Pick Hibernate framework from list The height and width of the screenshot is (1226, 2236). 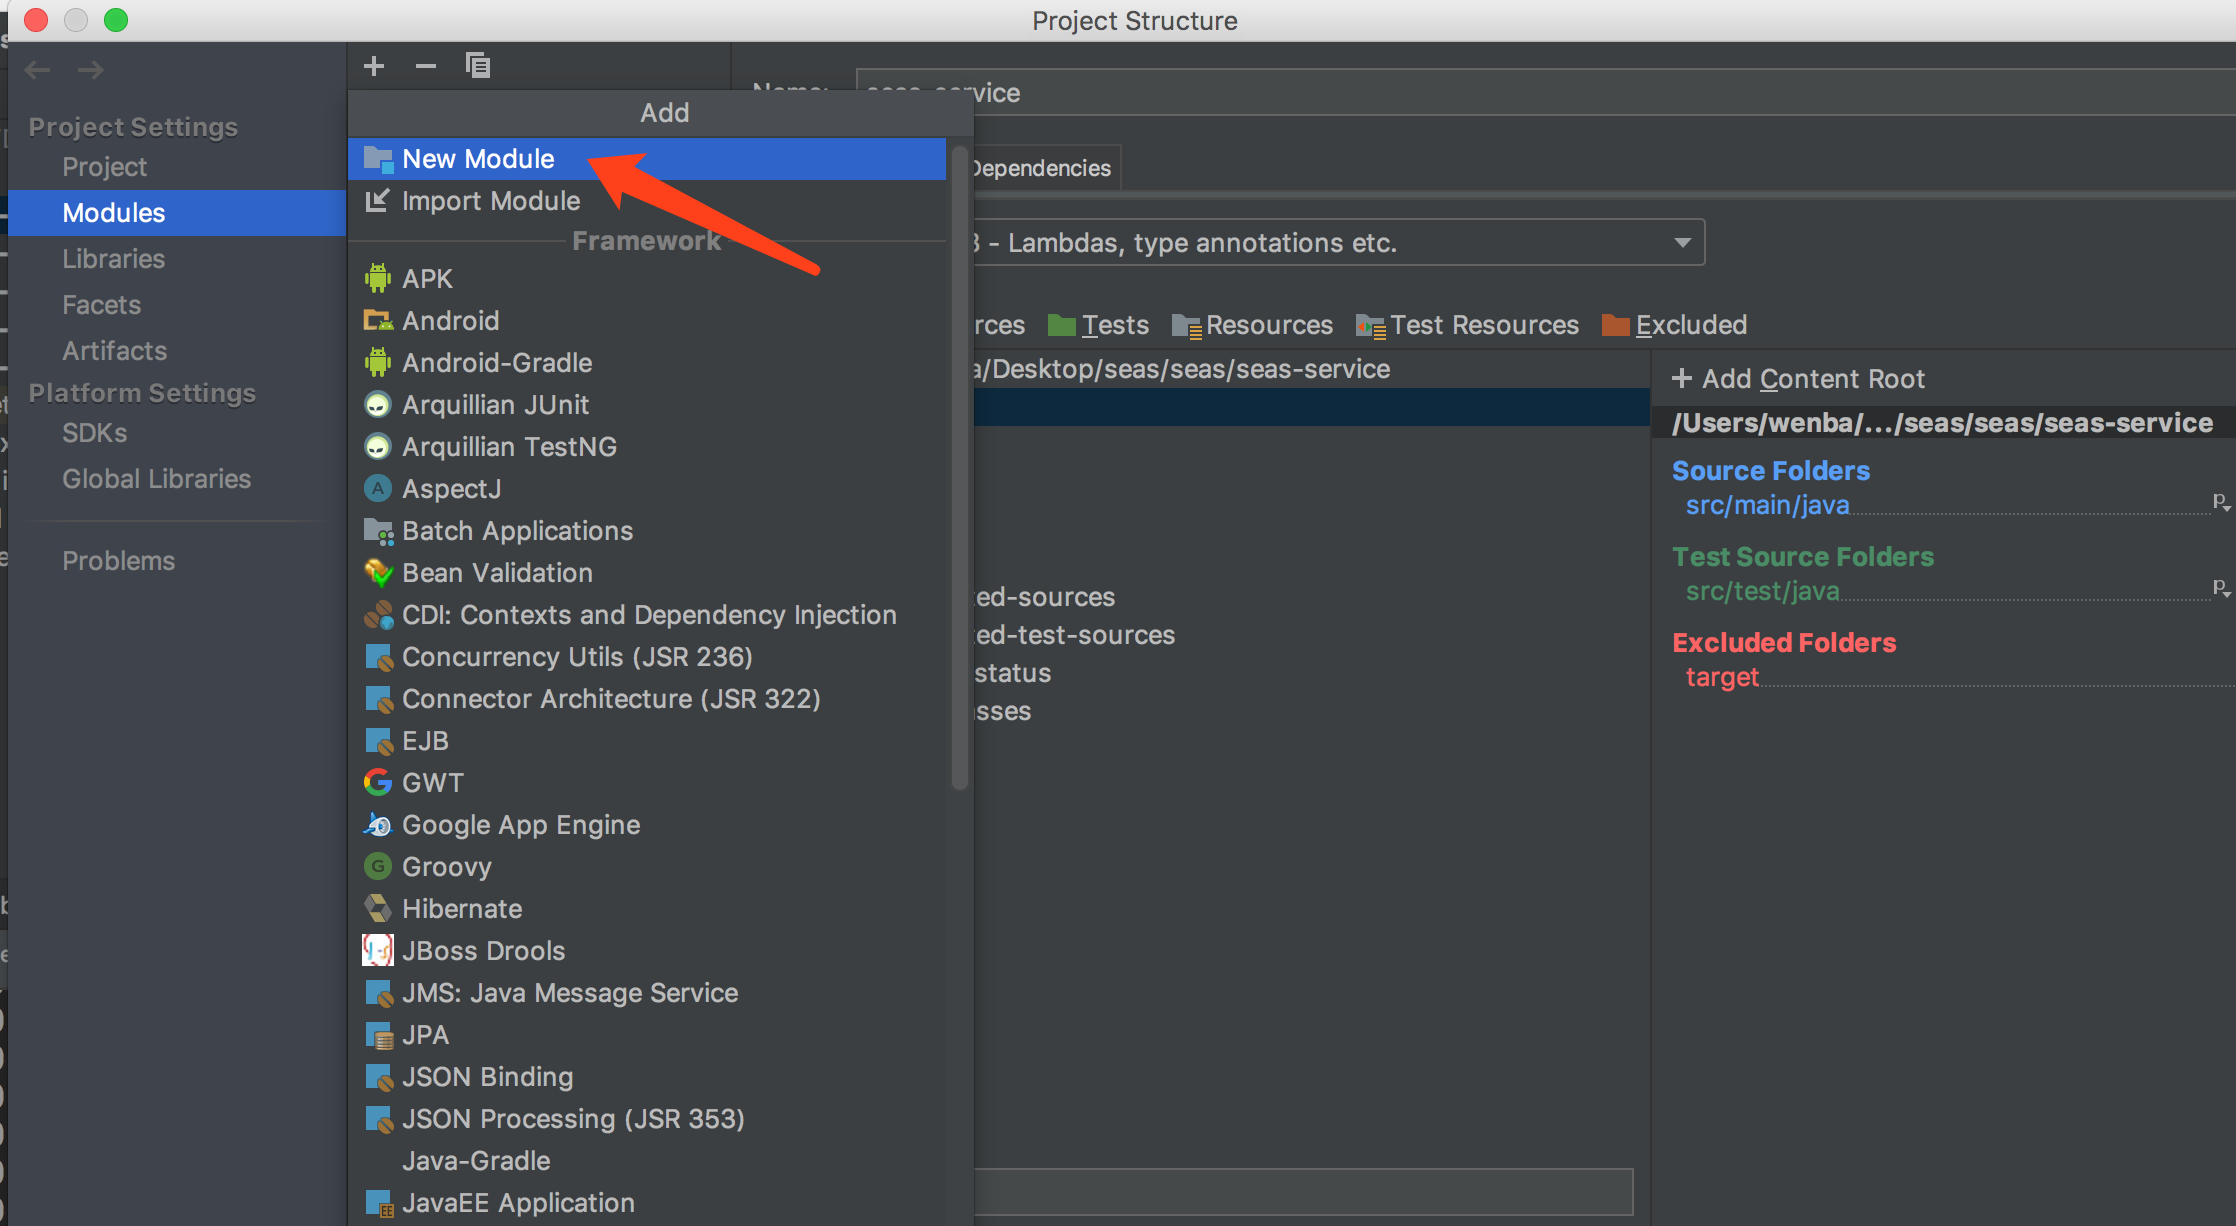tap(462, 909)
